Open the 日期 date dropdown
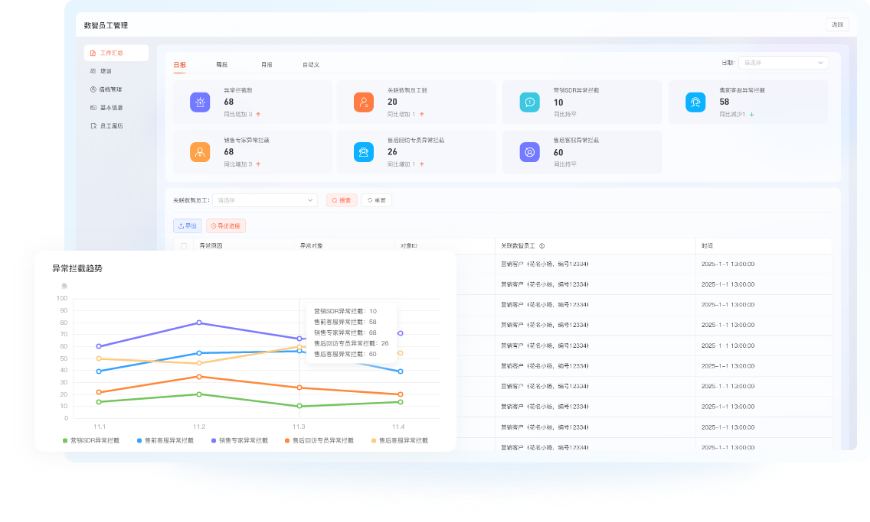This screenshot has height=522, width=870. tap(783, 63)
